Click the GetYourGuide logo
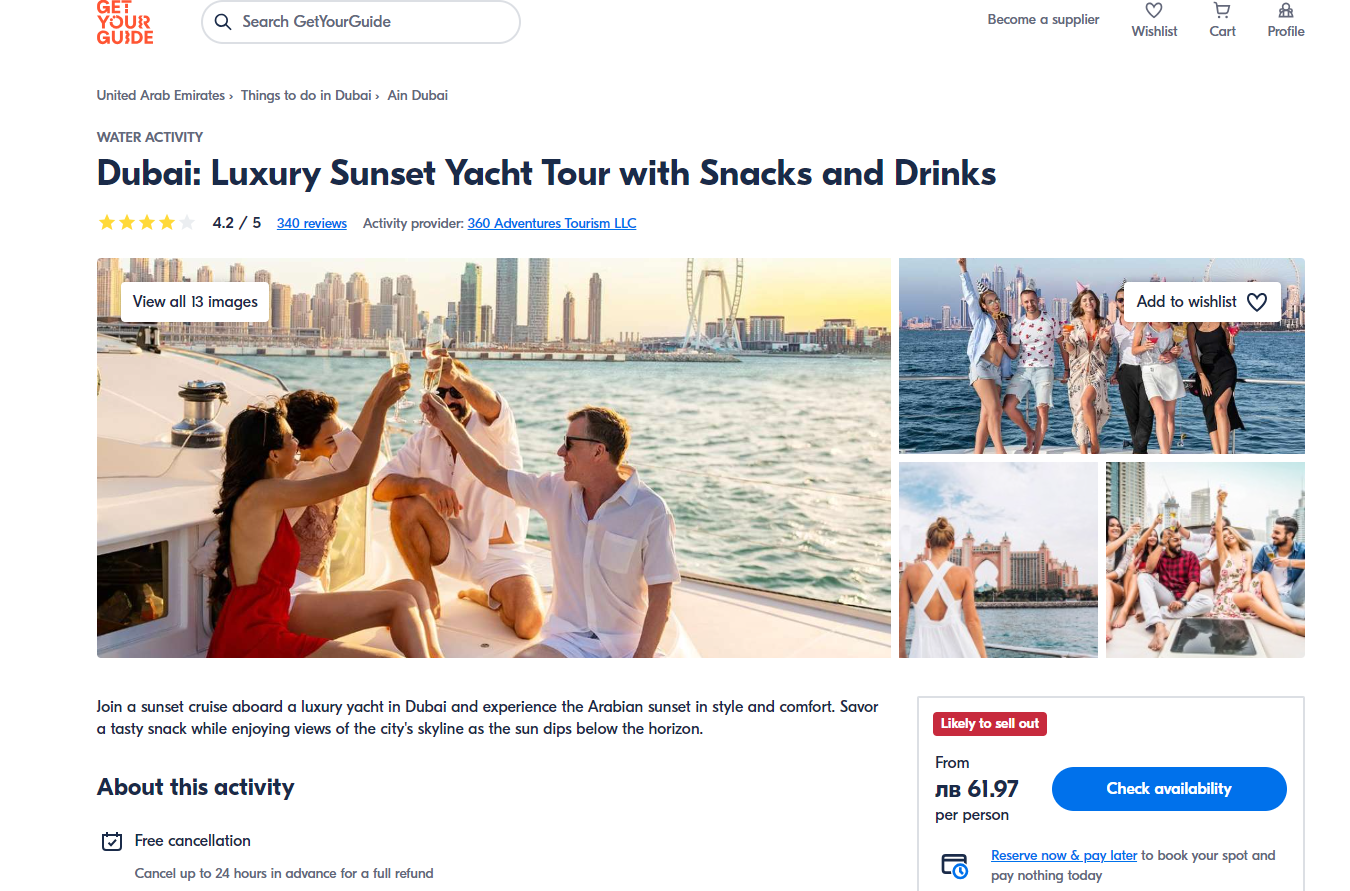 coord(125,22)
